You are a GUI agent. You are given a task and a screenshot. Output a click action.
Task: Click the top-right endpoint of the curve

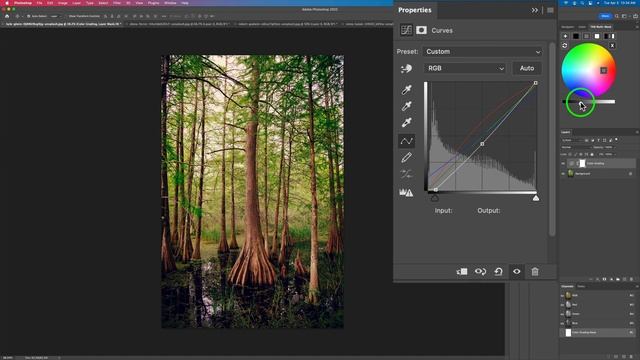click(536, 83)
